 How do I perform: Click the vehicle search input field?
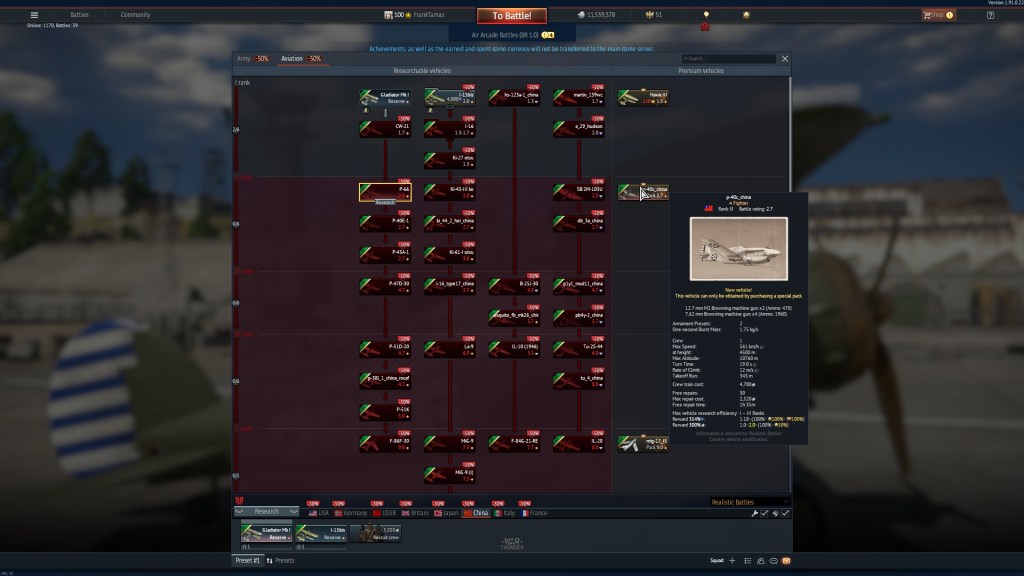point(729,59)
